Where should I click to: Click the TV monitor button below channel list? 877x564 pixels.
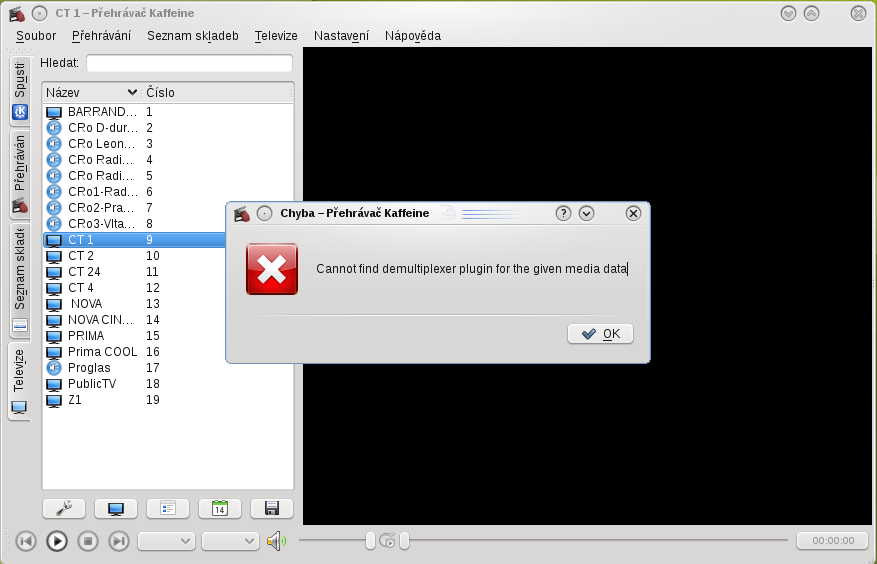pyautogui.click(x=116, y=509)
